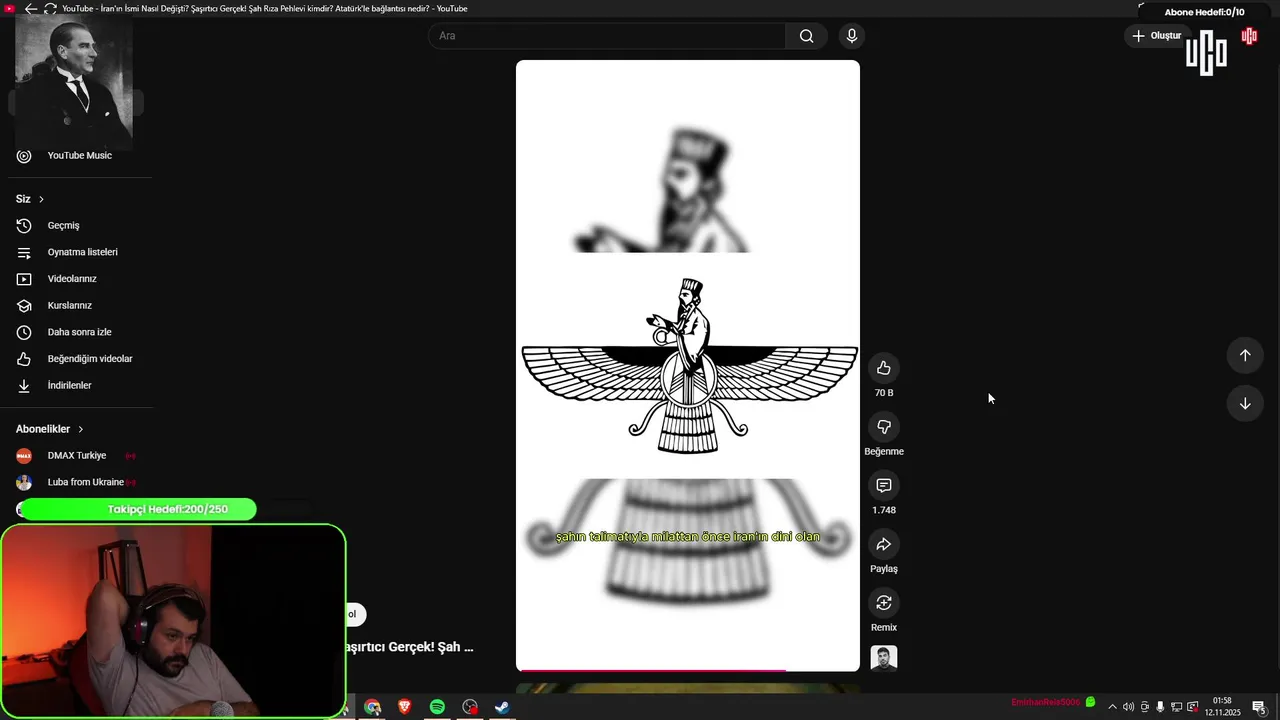Expand the Siz section chevron
This screenshot has width=1280, height=720.
41,199
